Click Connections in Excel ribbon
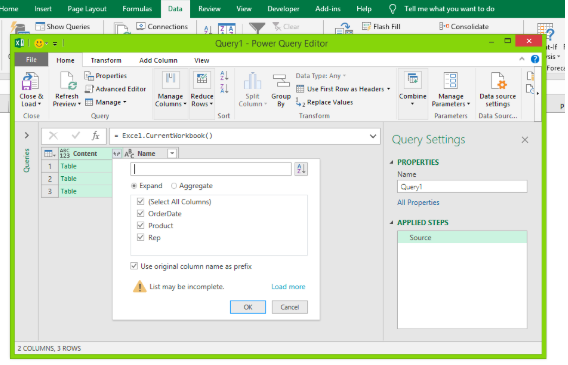 162,26
